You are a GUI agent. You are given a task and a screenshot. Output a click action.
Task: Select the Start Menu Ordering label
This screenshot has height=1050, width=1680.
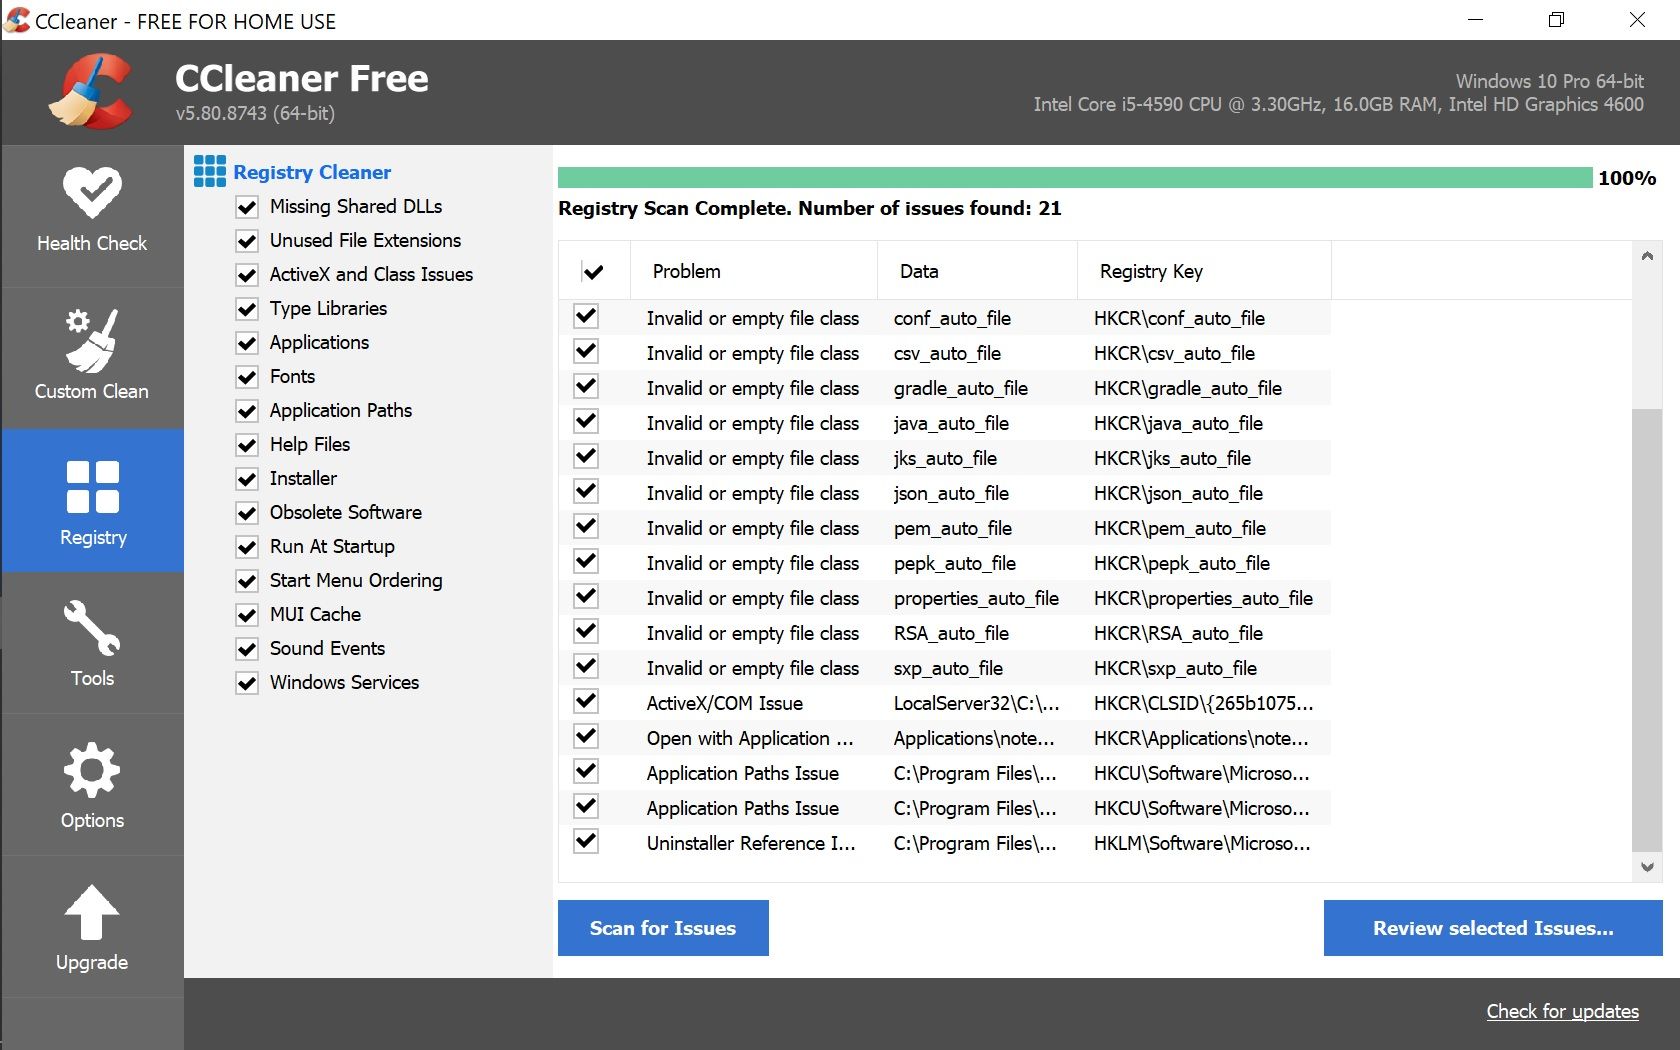click(356, 581)
